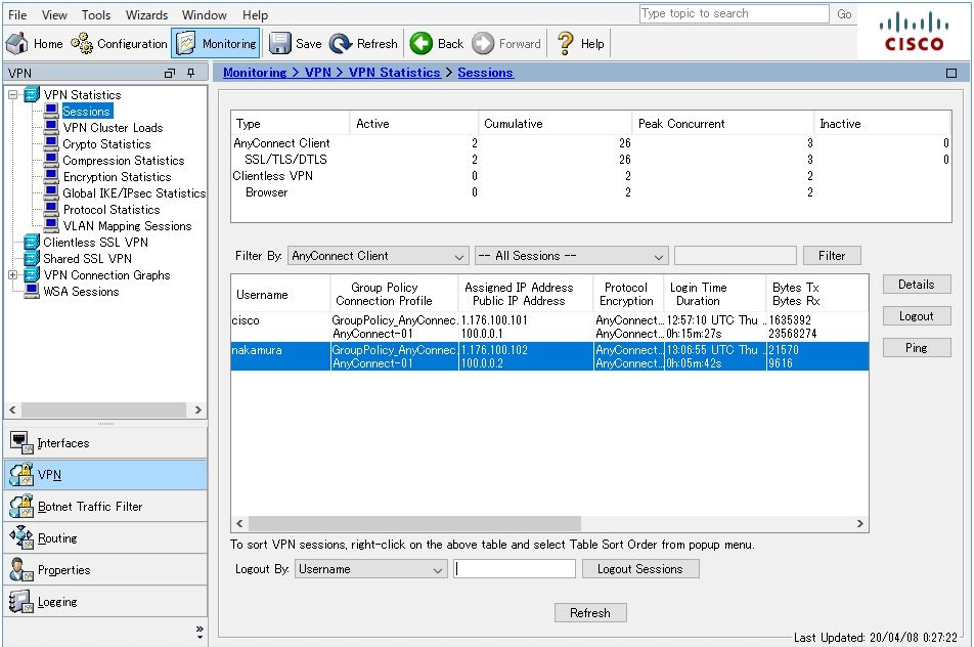974x647 pixels.
Task: Select the Monitoring toolbar button
Action: pos(216,43)
